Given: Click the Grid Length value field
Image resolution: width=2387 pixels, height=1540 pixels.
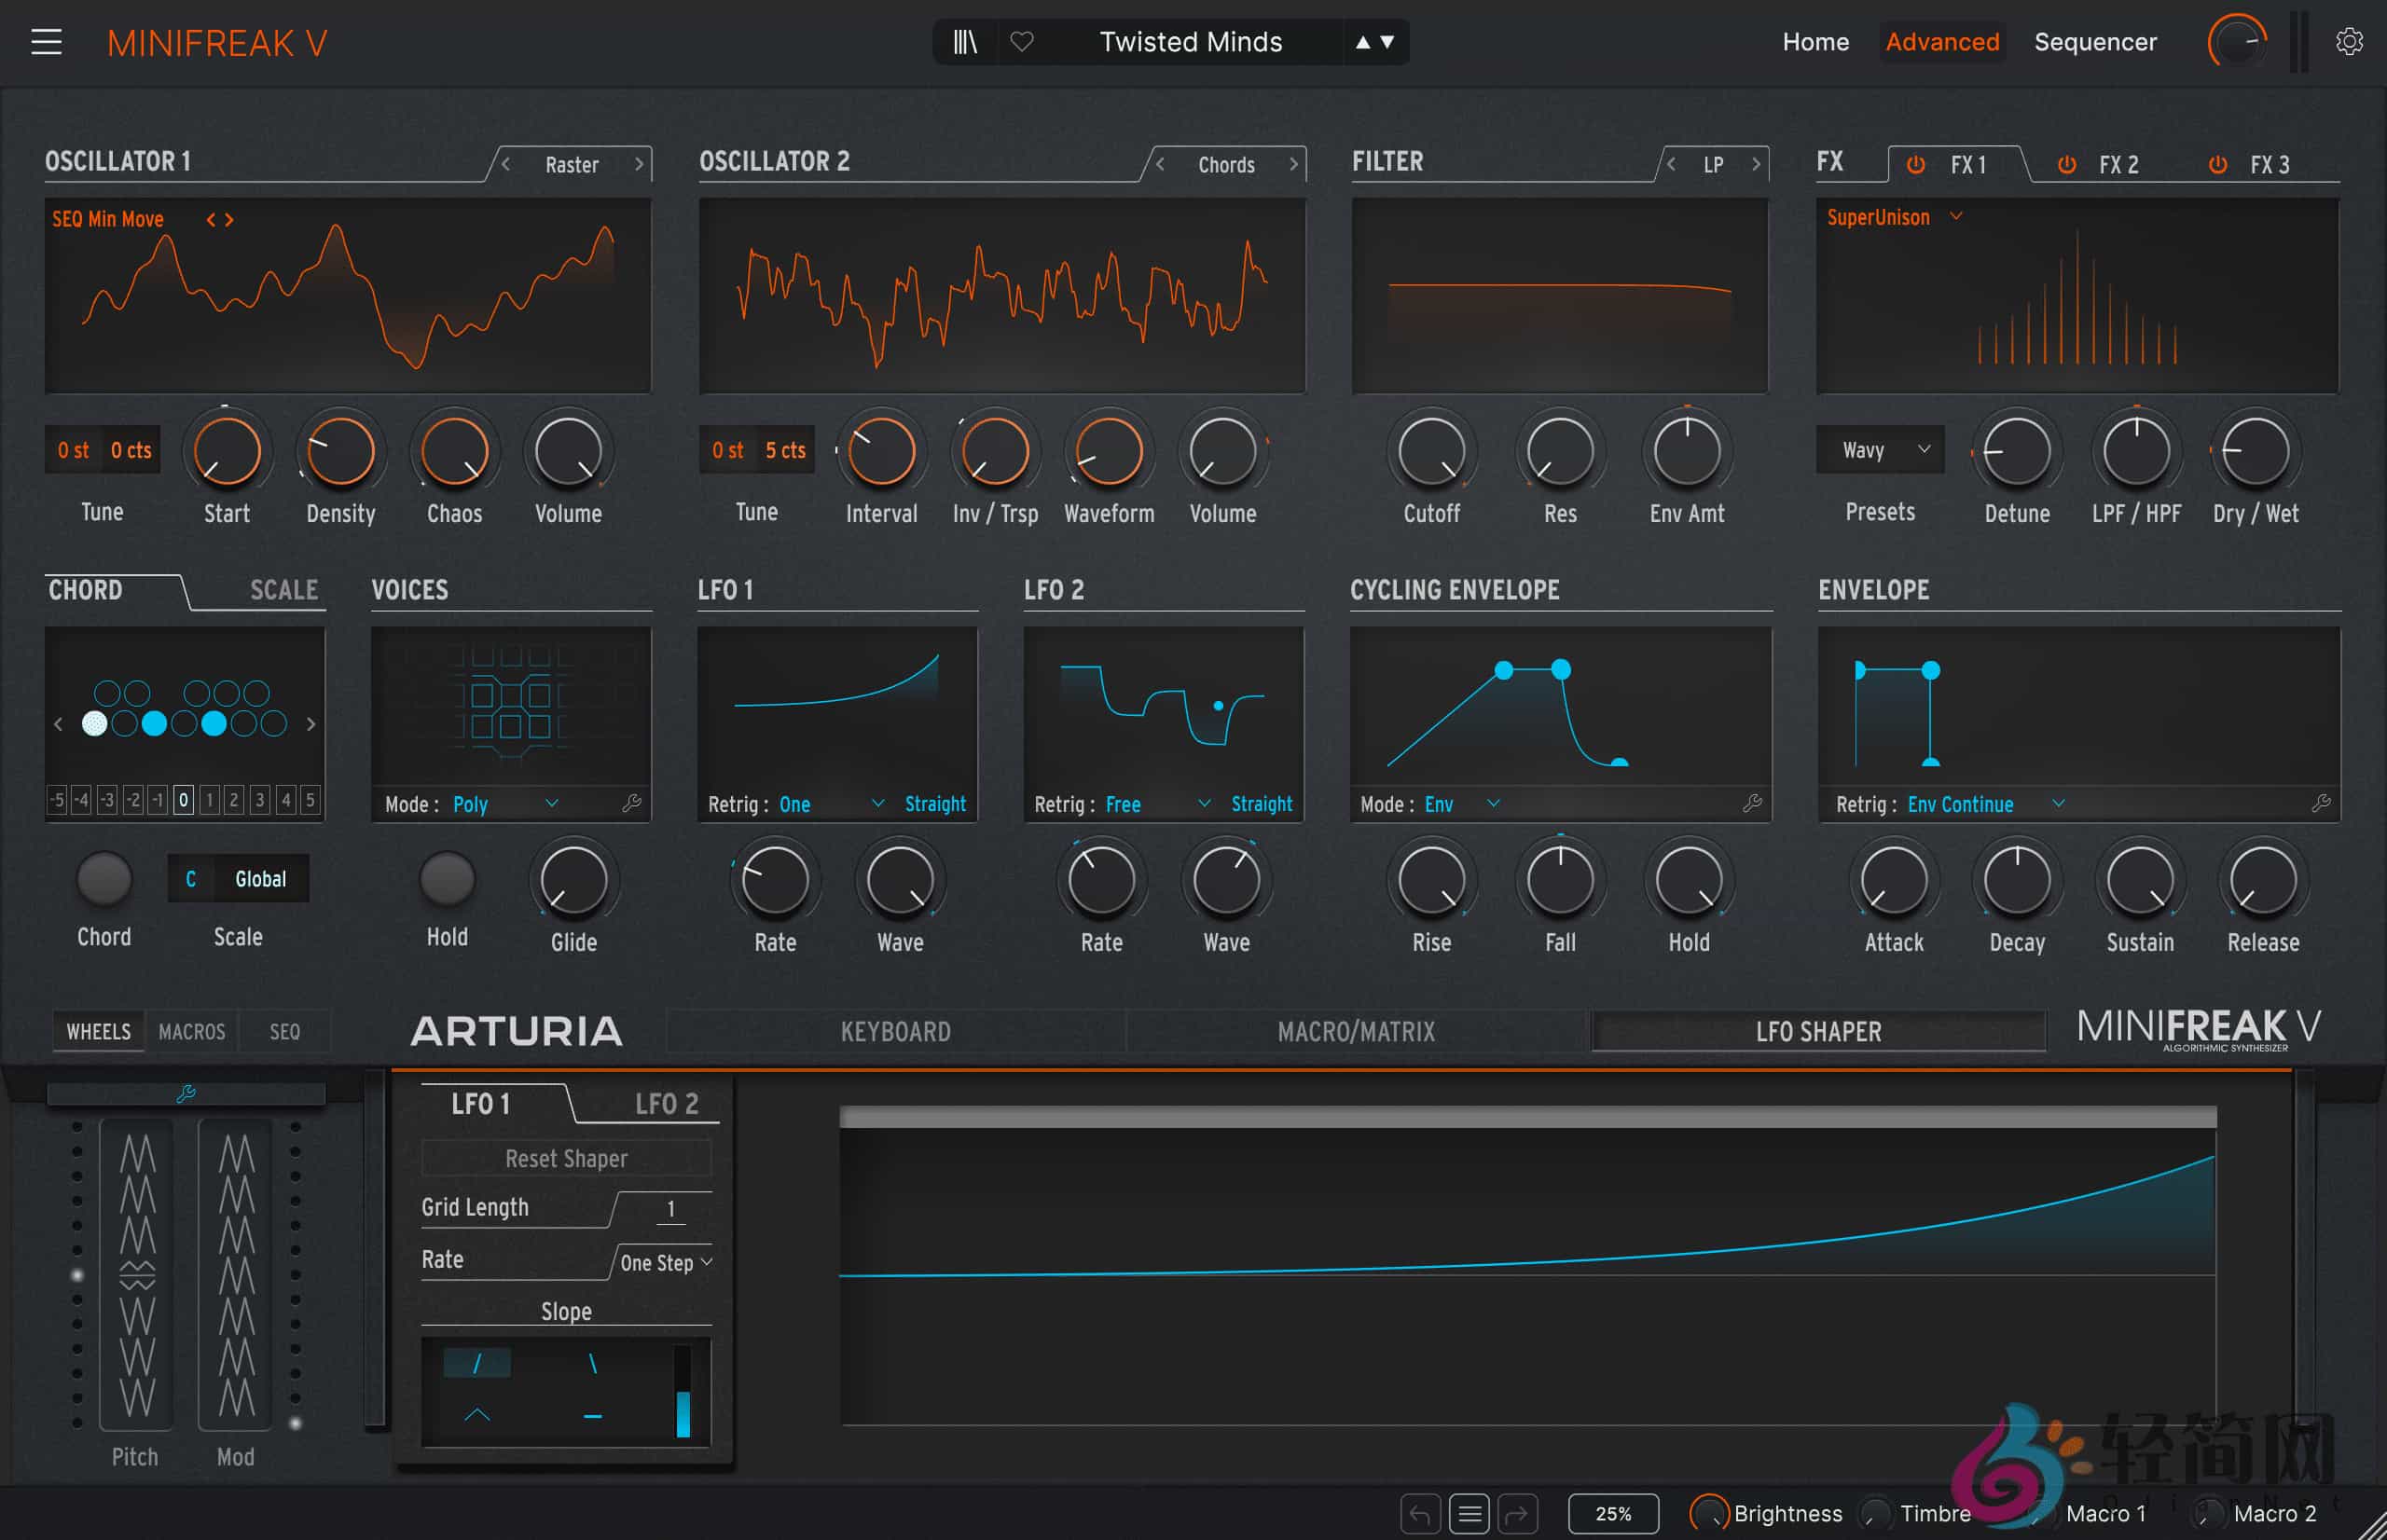Looking at the screenshot, I should click(x=671, y=1209).
